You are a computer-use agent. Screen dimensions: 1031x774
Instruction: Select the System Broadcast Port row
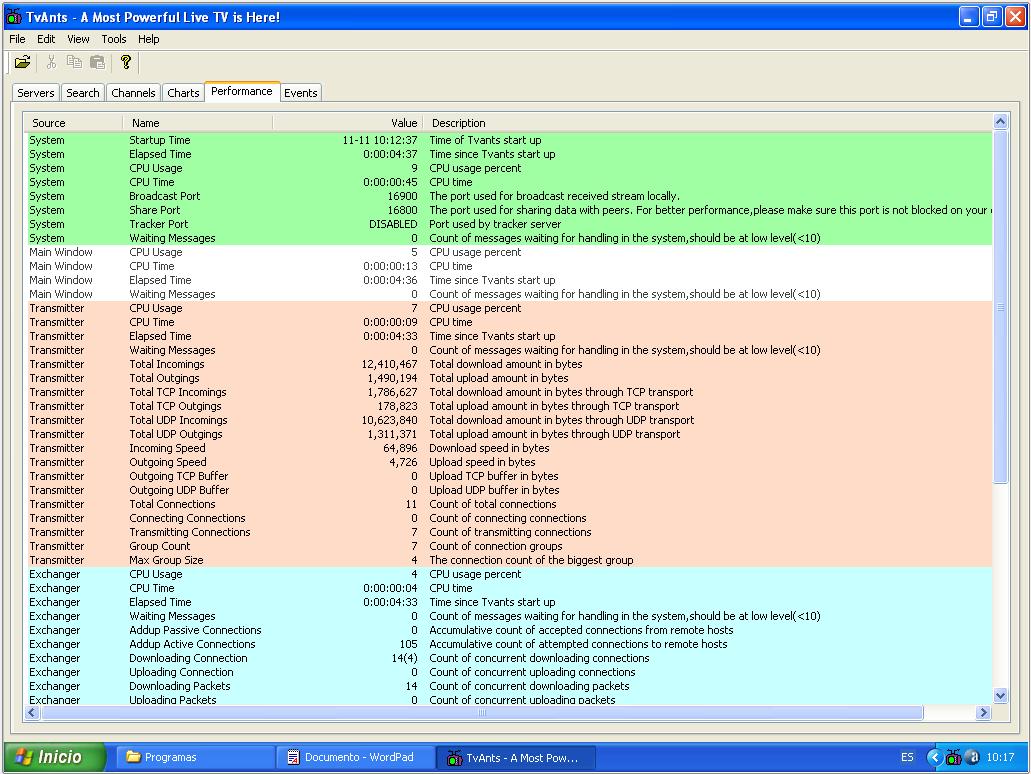point(508,196)
